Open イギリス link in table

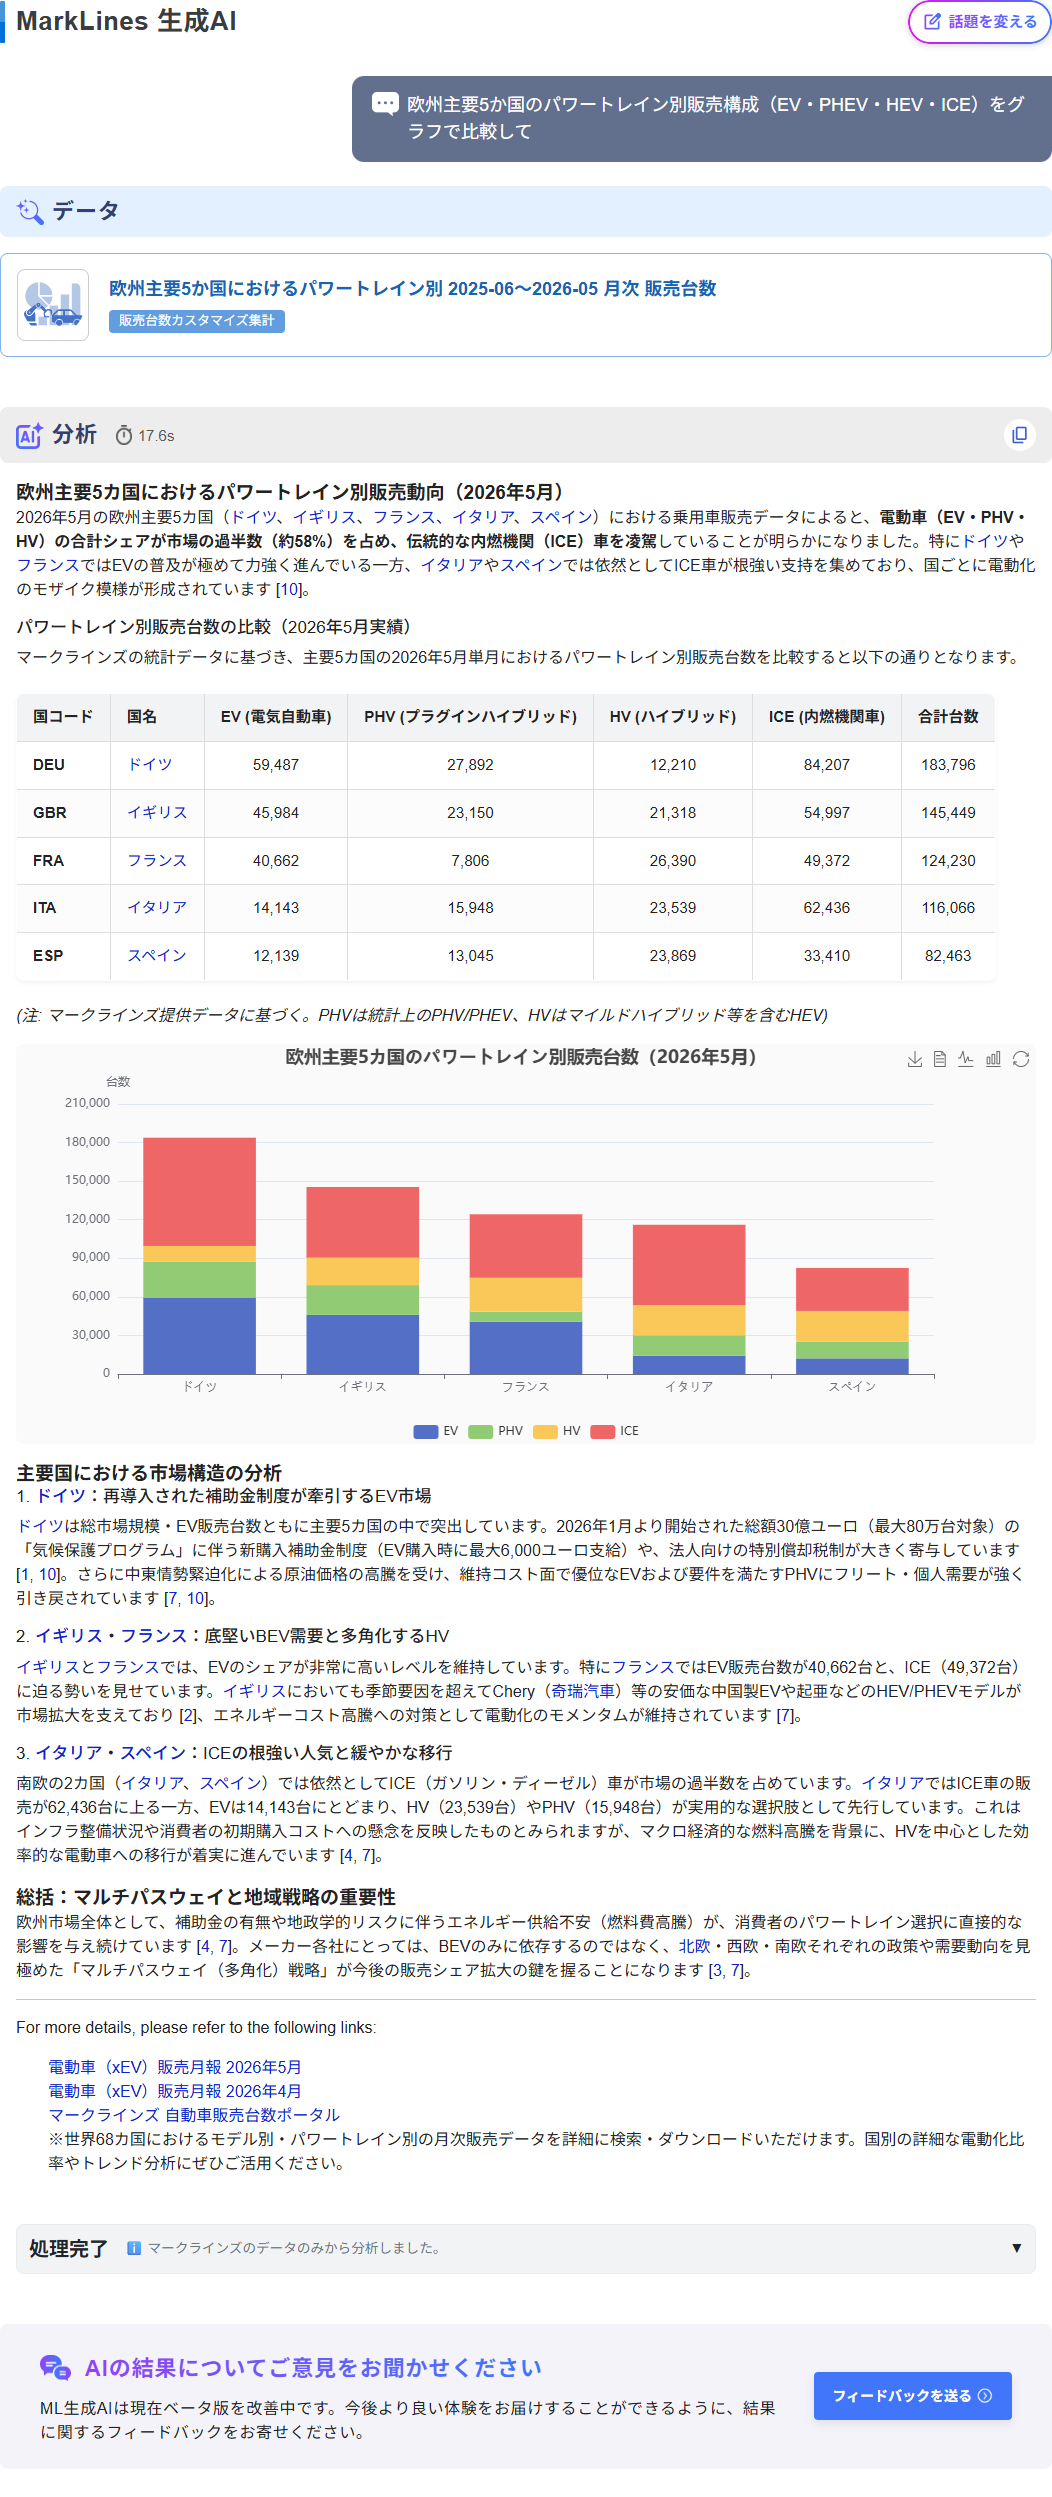point(157,813)
